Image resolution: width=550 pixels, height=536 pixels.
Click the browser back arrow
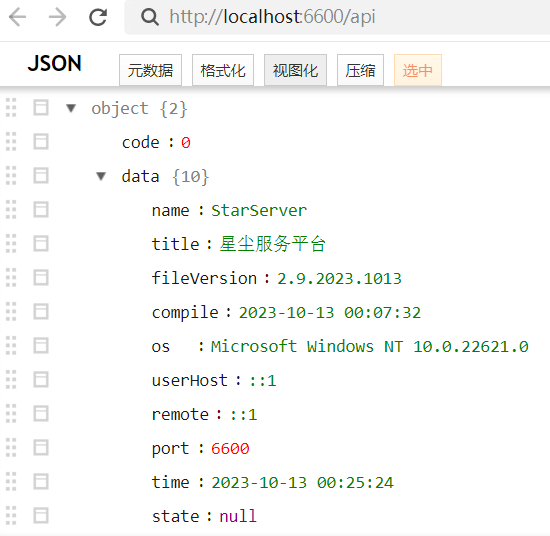coord(18,17)
